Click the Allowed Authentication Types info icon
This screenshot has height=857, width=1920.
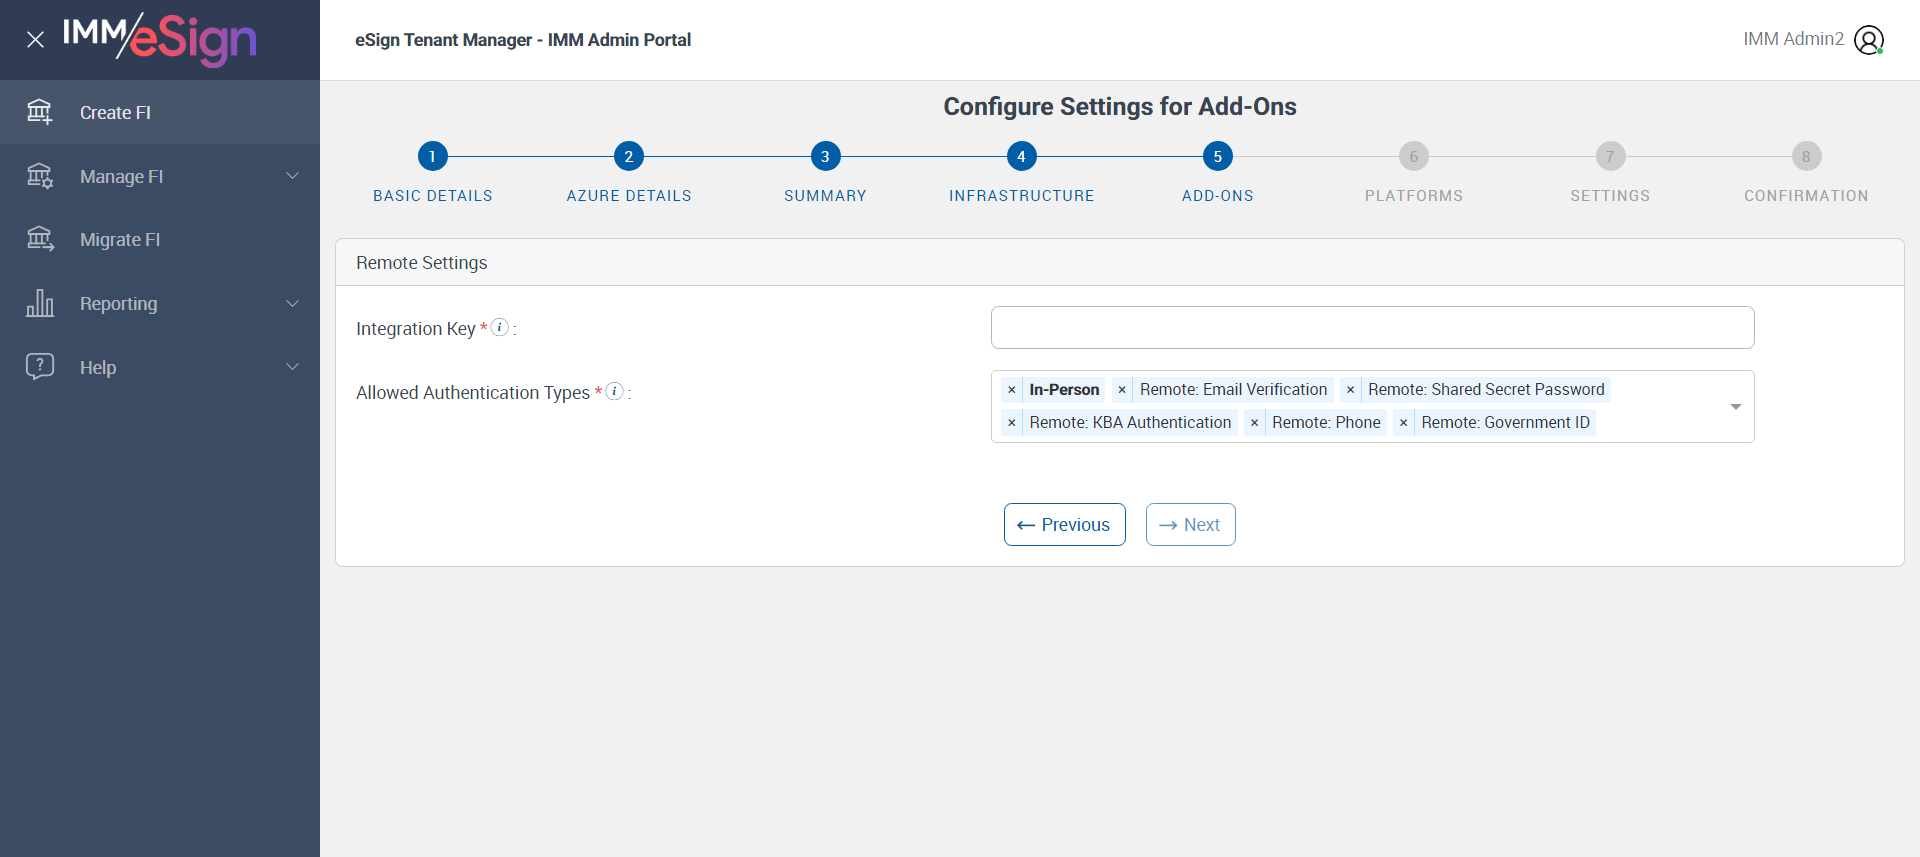(x=615, y=391)
